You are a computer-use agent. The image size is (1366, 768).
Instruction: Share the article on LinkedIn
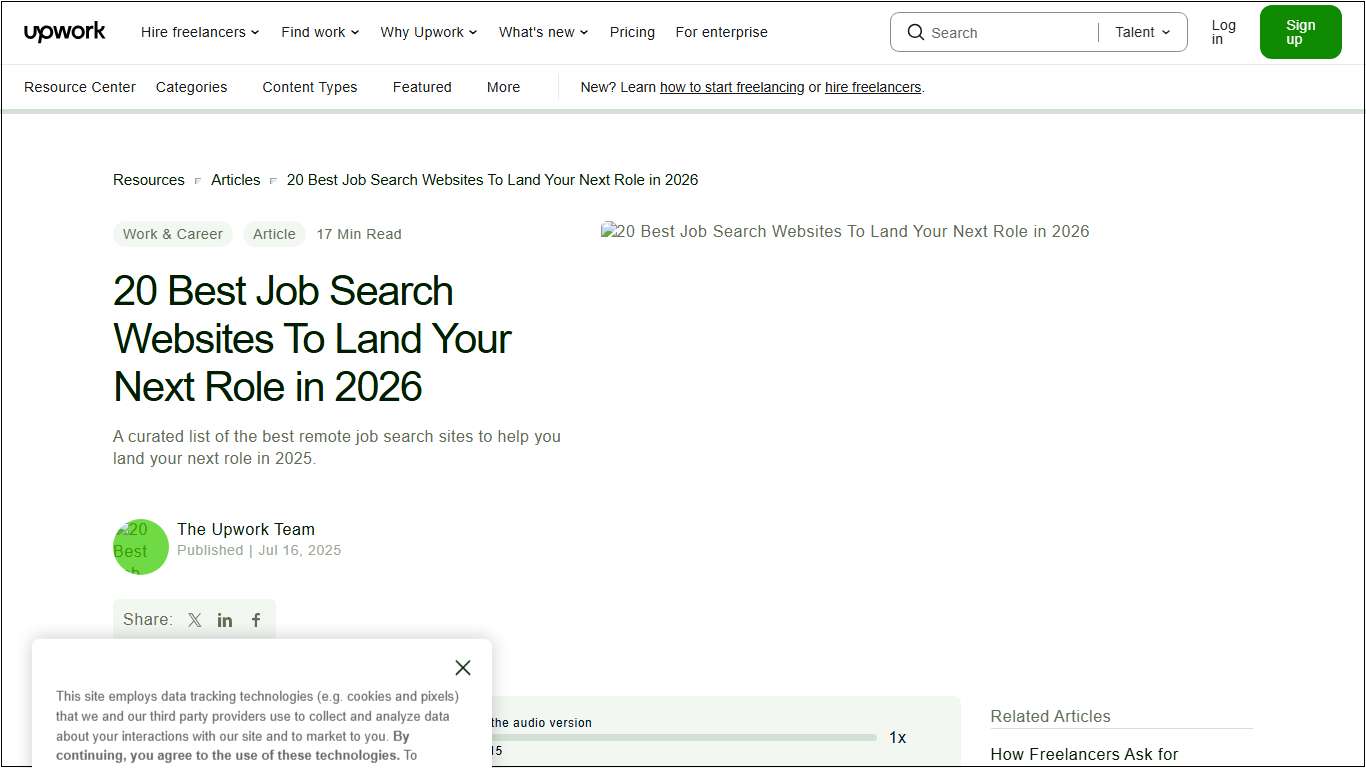click(x=225, y=620)
